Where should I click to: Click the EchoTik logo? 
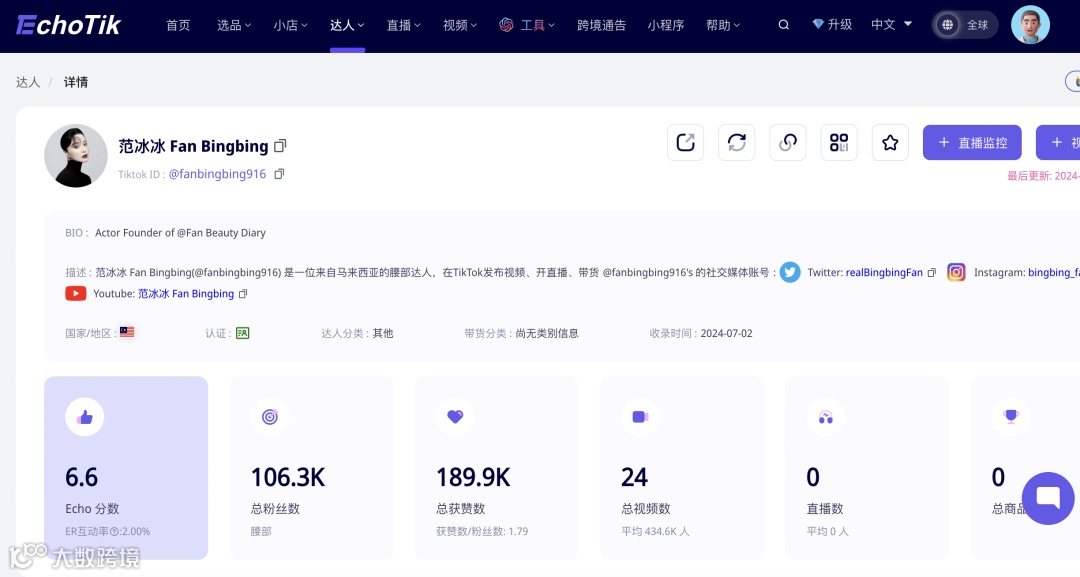68,25
